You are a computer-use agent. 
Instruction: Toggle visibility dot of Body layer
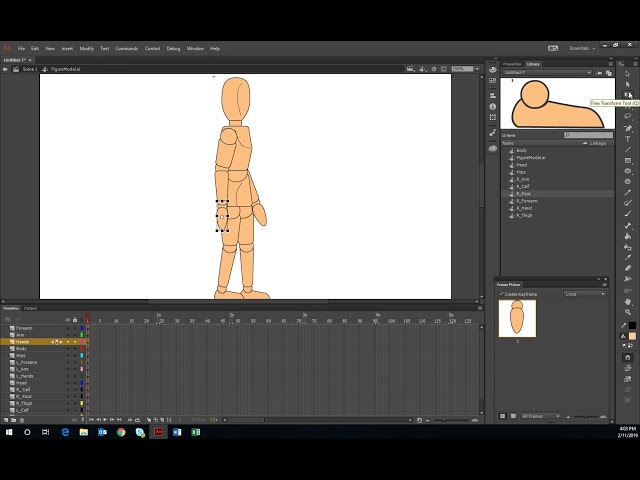pyautogui.click(x=68, y=349)
